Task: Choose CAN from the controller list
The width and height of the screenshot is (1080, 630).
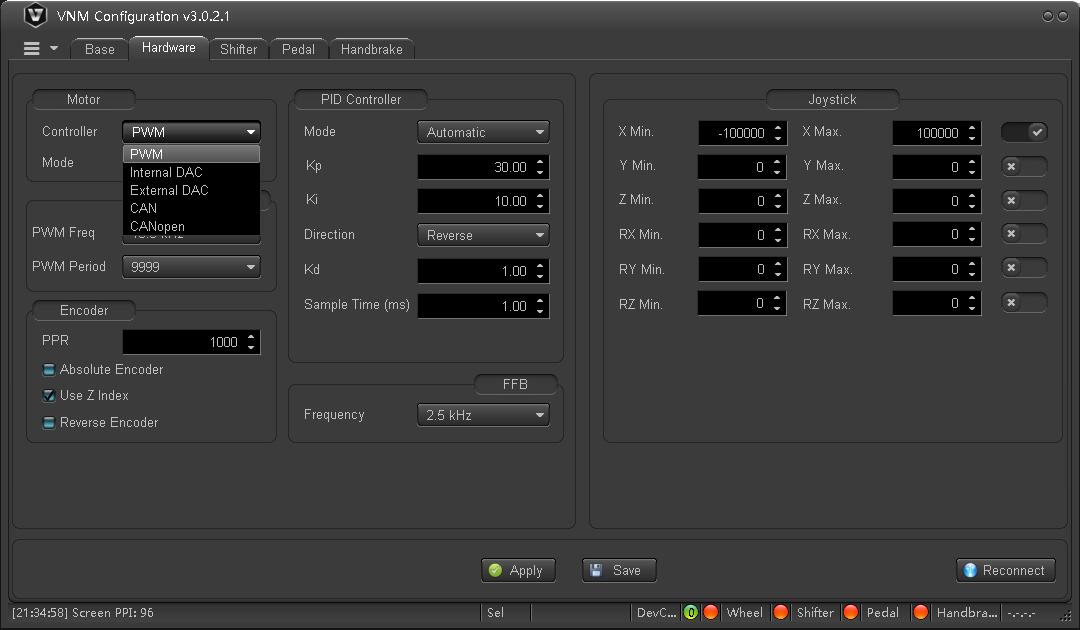Action: tap(191, 208)
